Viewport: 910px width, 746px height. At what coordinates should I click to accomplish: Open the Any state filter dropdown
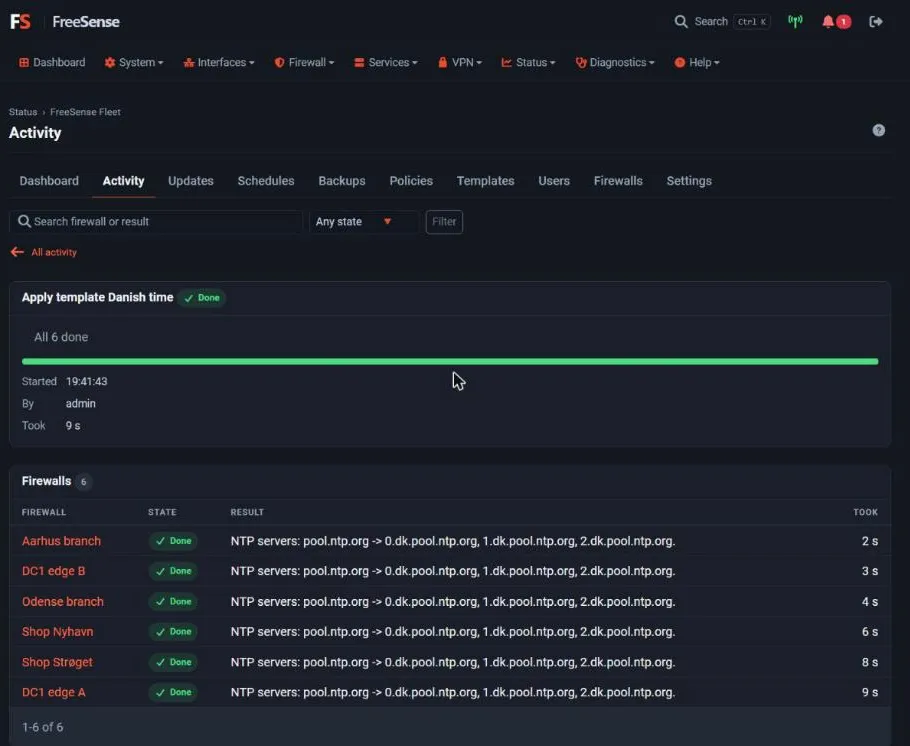pos(363,222)
